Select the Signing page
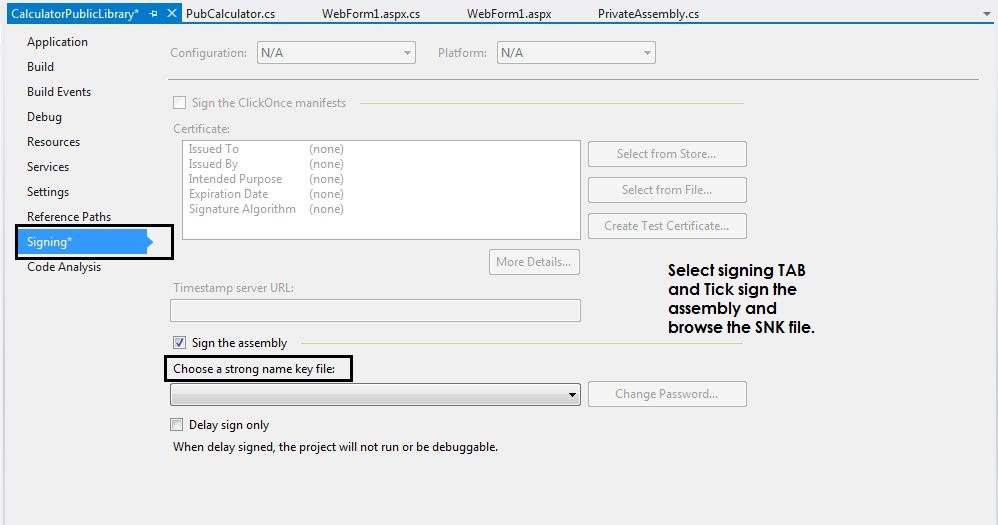 pyautogui.click(x=85, y=242)
